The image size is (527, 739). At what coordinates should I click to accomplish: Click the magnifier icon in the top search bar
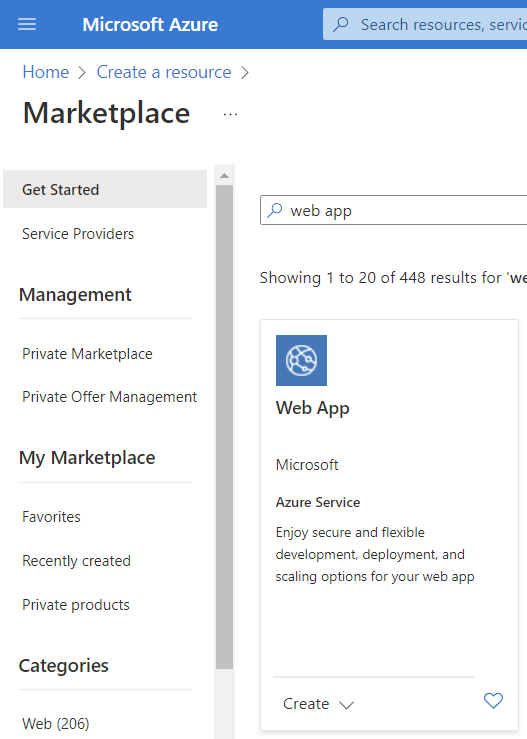click(x=340, y=24)
